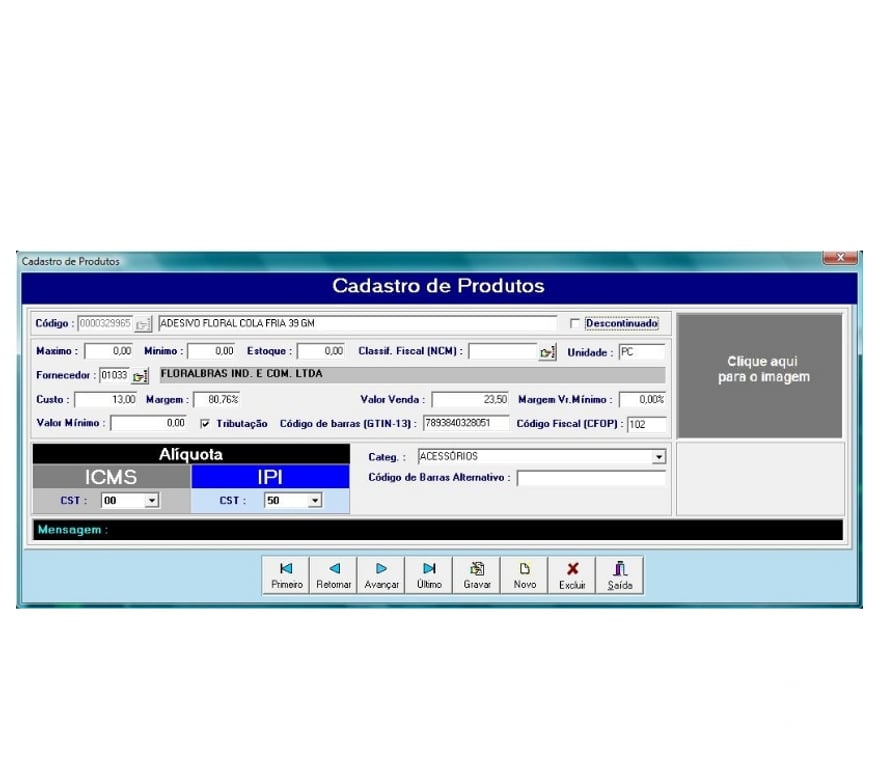
Task: Click the Novo new record icon
Action: pyautogui.click(x=524, y=570)
